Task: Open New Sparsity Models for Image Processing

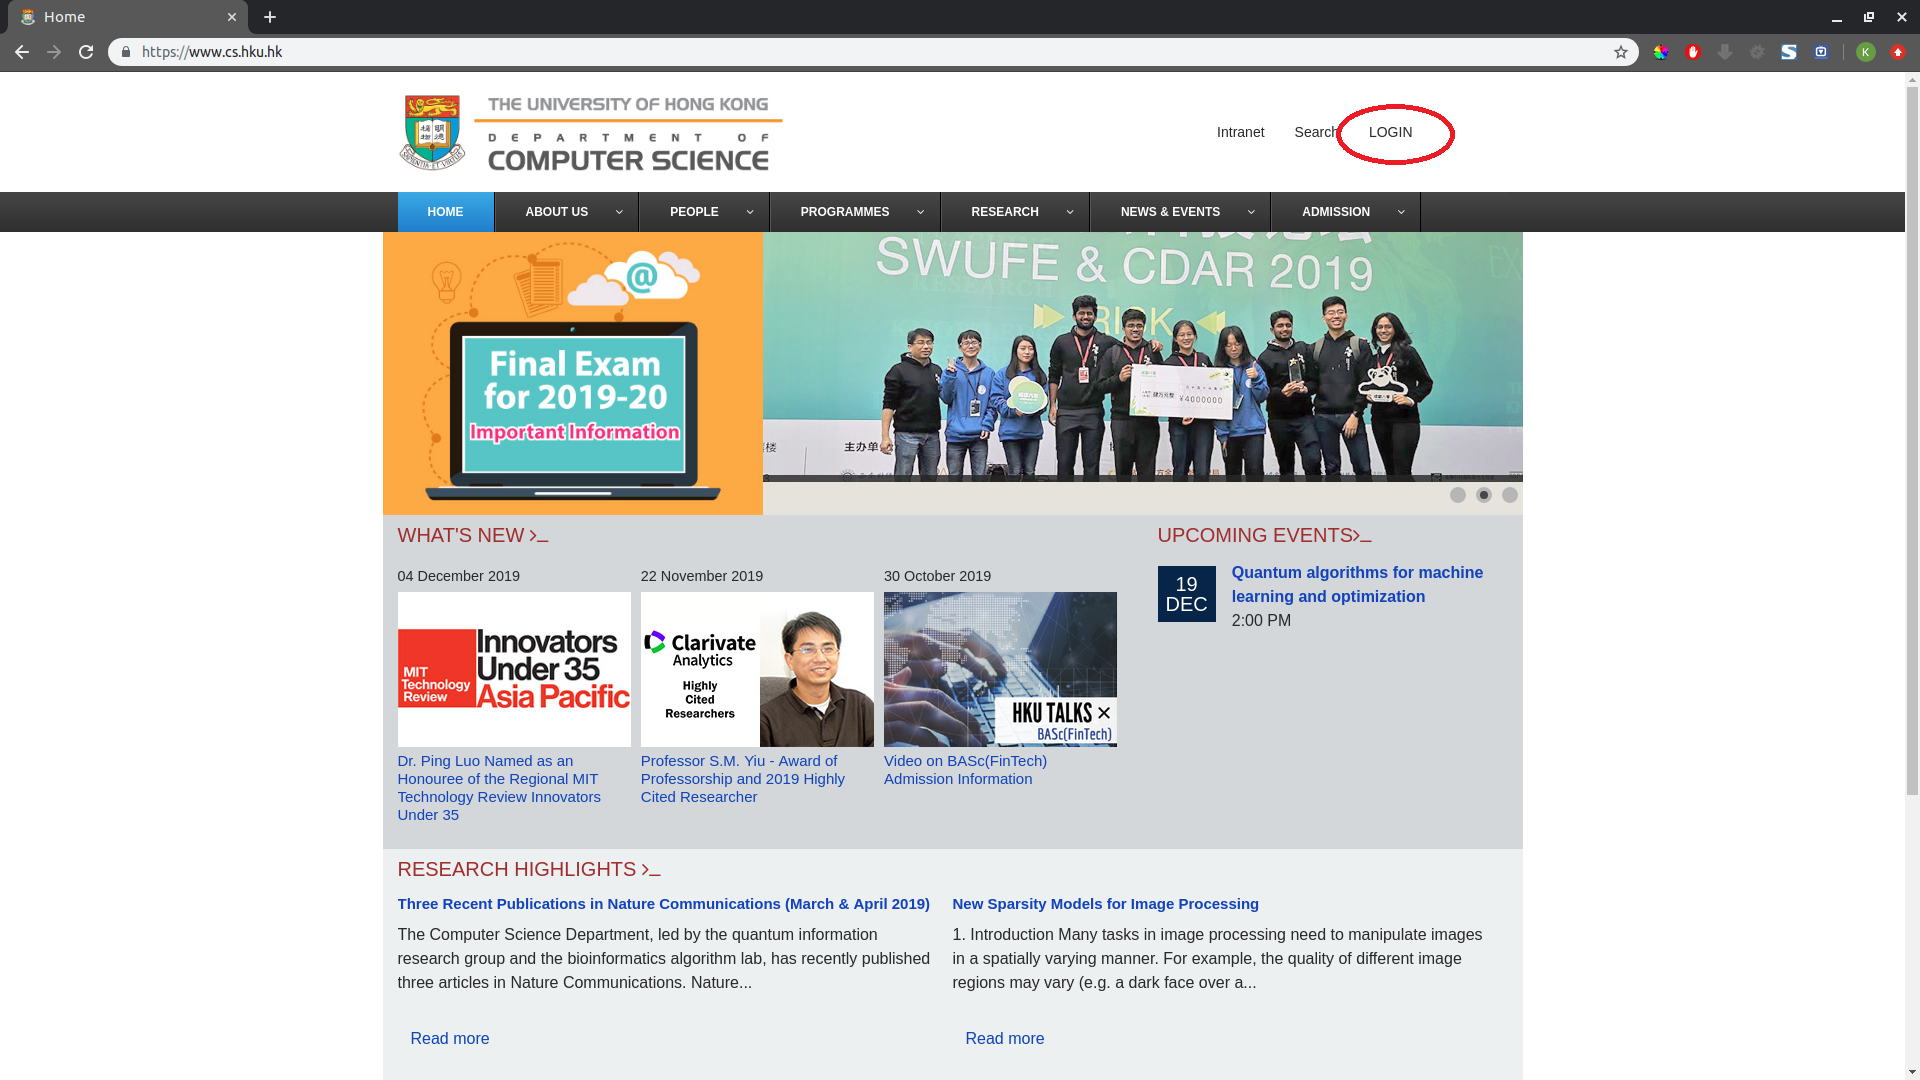Action: coord(1105,904)
